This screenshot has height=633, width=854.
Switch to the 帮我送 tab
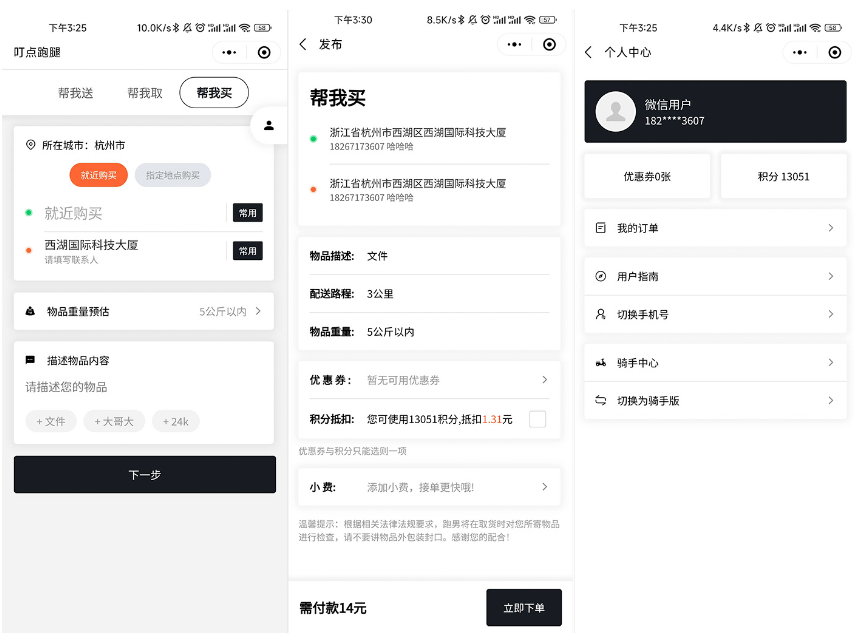point(76,93)
